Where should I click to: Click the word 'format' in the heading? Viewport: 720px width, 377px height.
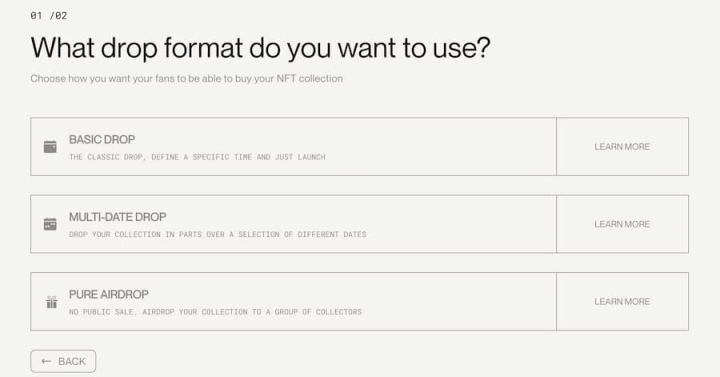pyautogui.click(x=203, y=48)
